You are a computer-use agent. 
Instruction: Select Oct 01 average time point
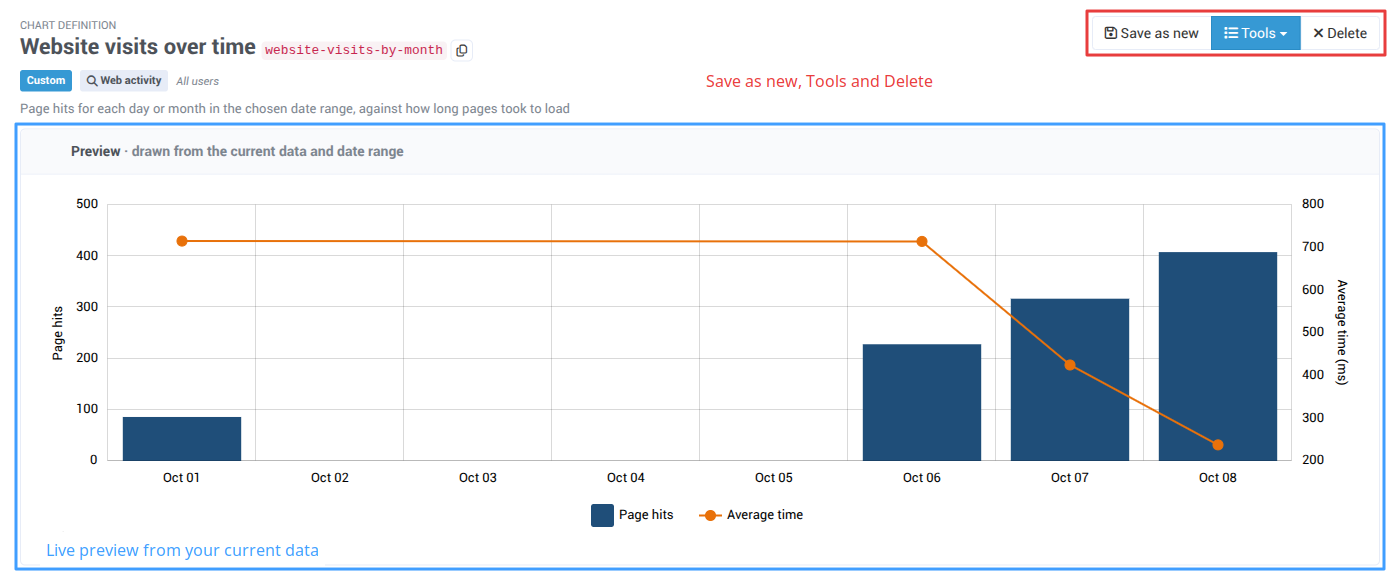[182, 241]
